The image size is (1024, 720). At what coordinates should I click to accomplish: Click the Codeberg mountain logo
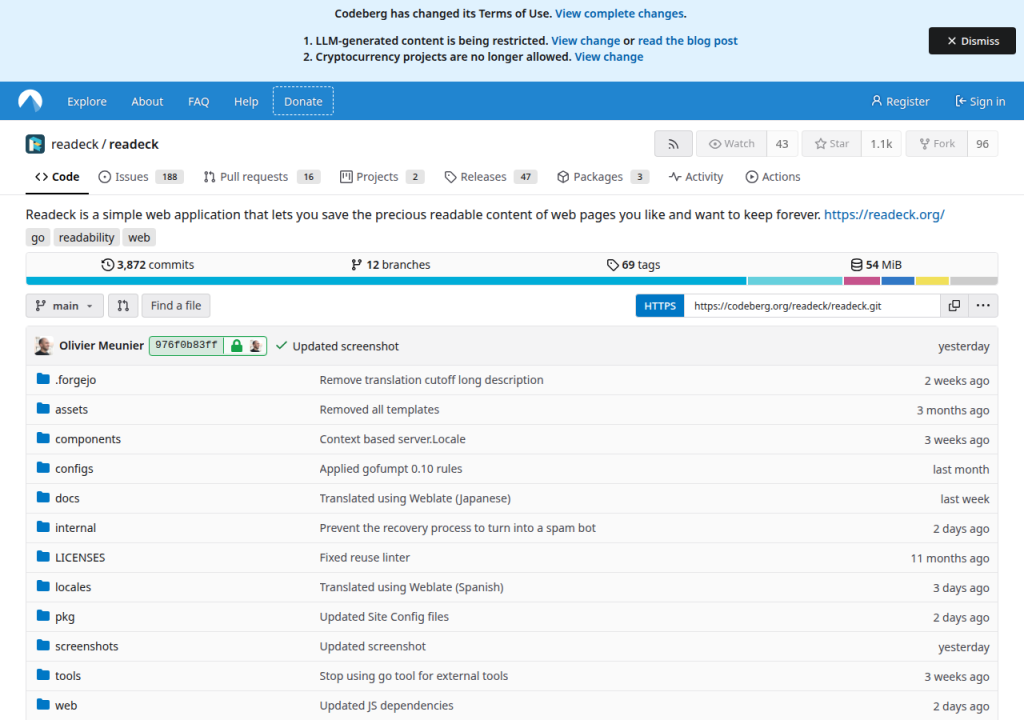point(30,101)
